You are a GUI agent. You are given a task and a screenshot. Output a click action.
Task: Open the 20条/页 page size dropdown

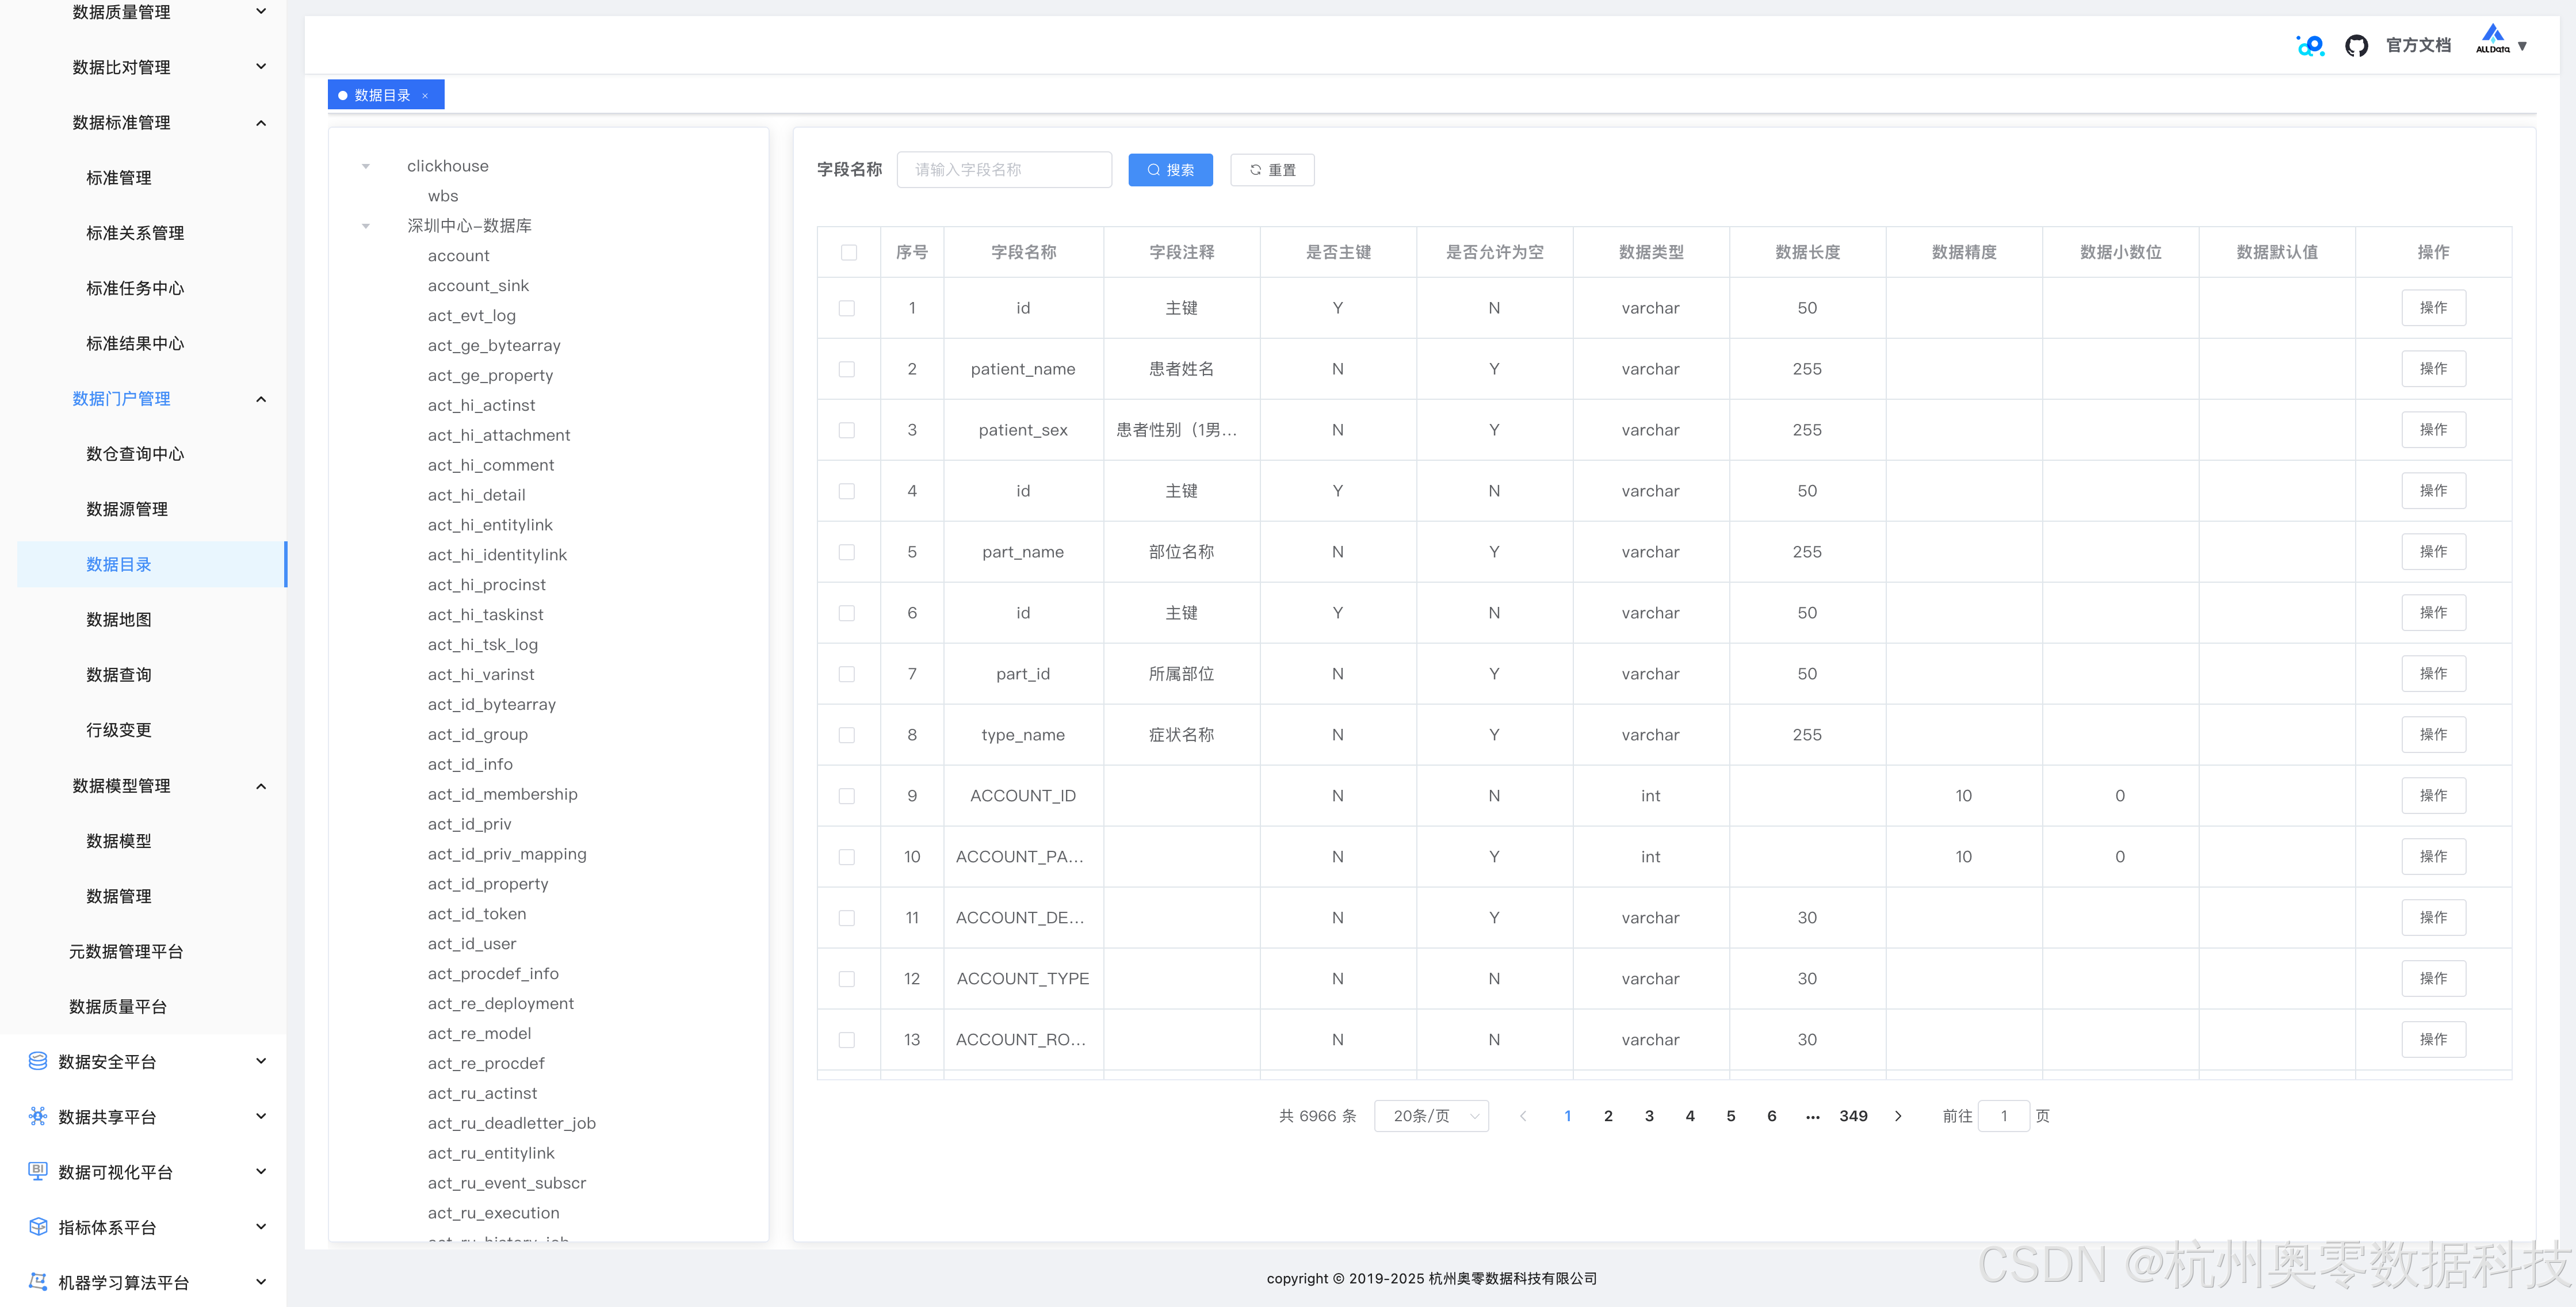pos(1431,1116)
